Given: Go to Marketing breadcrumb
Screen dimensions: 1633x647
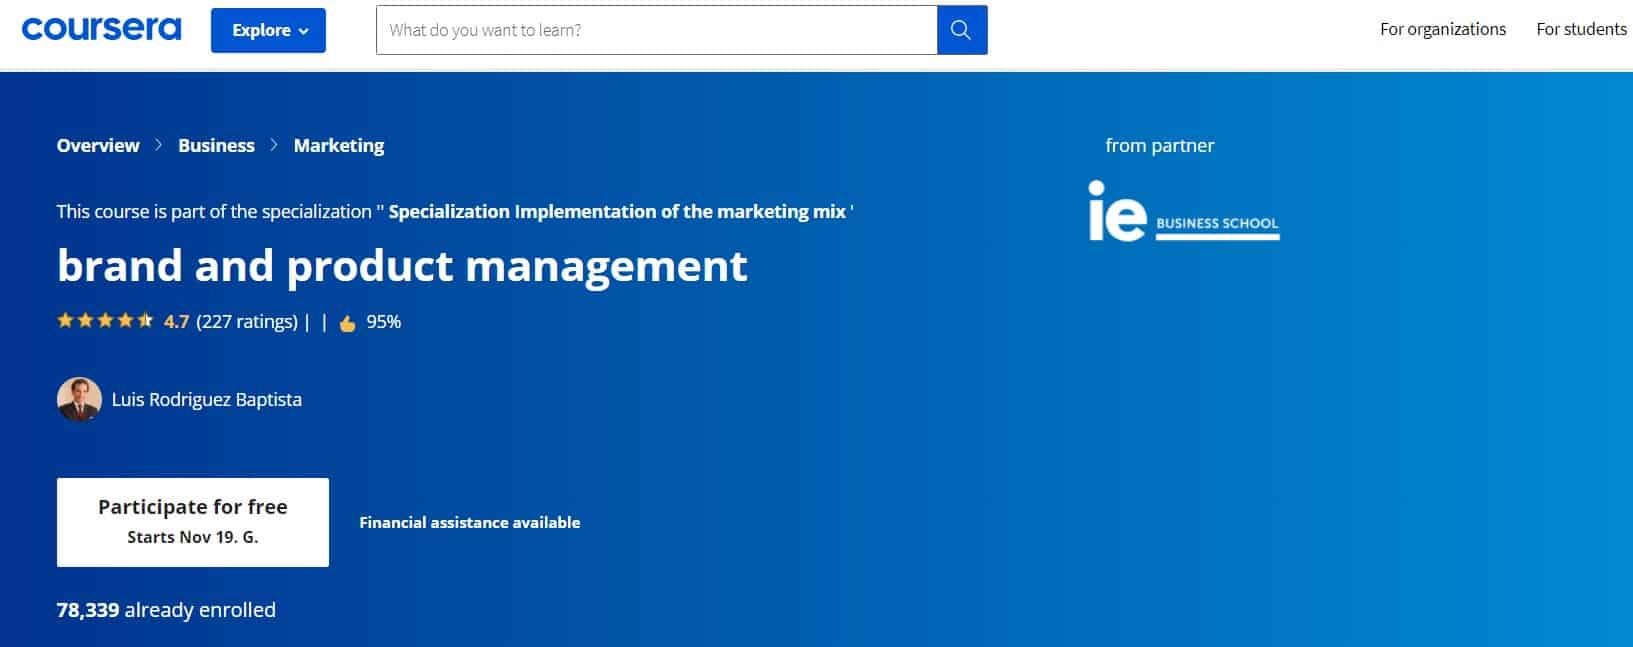Looking at the screenshot, I should point(339,145).
